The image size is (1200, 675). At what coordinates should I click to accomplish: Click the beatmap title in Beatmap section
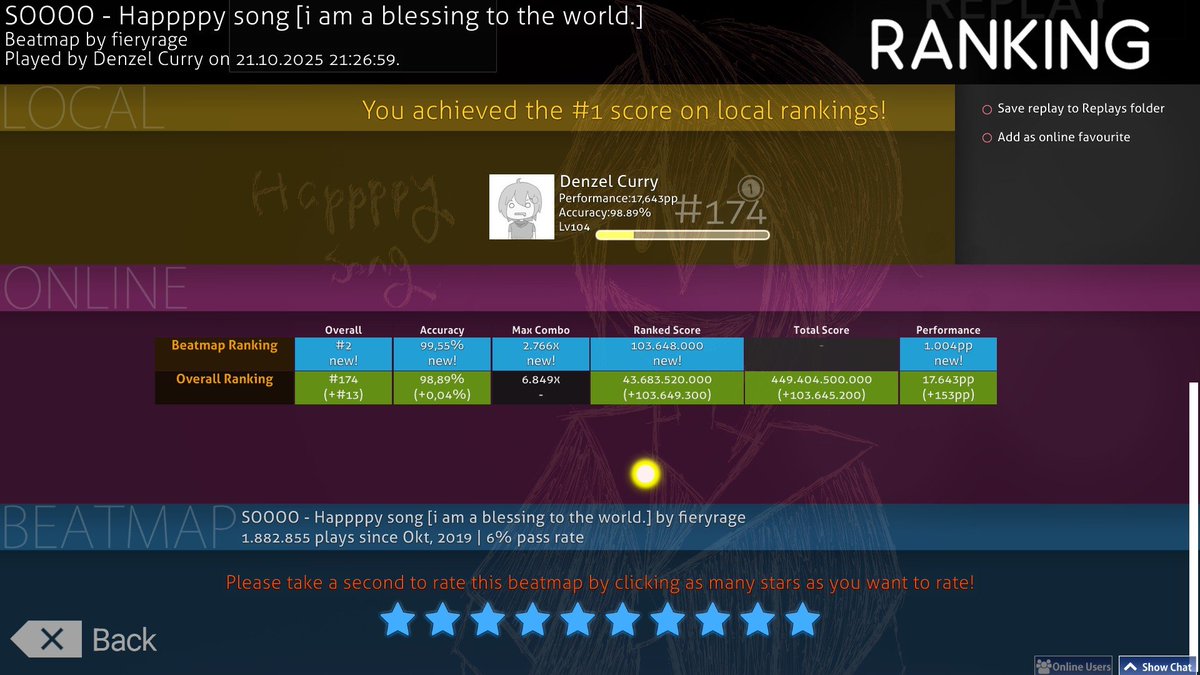pos(493,518)
